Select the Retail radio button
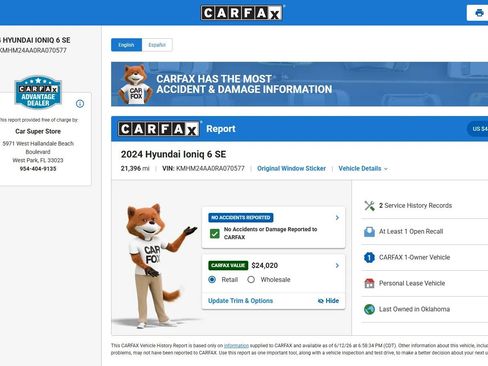 212,279
